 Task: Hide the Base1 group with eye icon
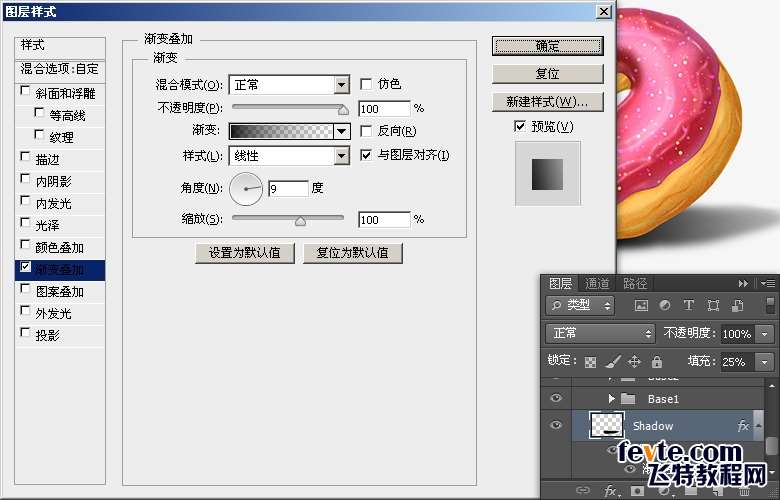[x=556, y=398]
